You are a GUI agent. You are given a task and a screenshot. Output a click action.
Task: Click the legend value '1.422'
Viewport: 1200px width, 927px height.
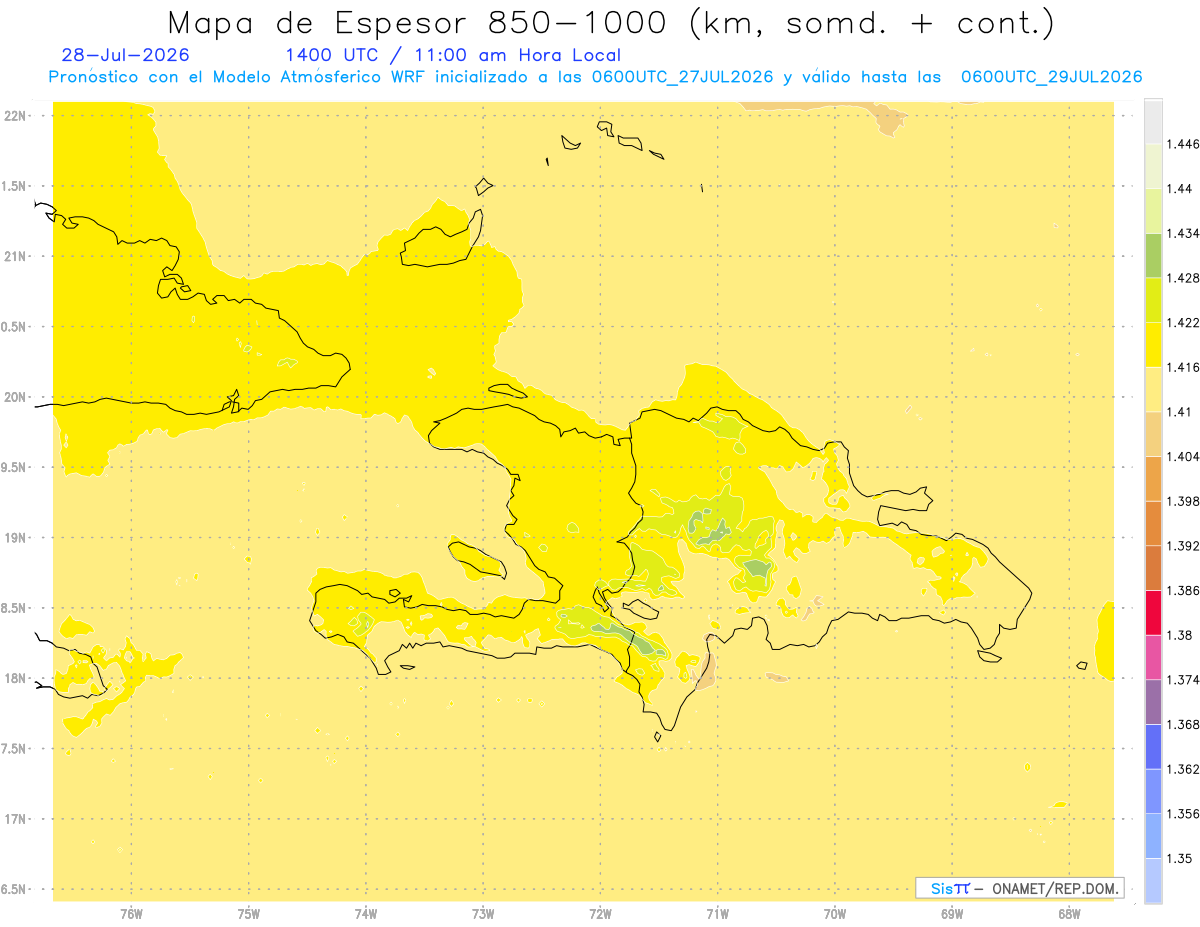[1183, 322]
